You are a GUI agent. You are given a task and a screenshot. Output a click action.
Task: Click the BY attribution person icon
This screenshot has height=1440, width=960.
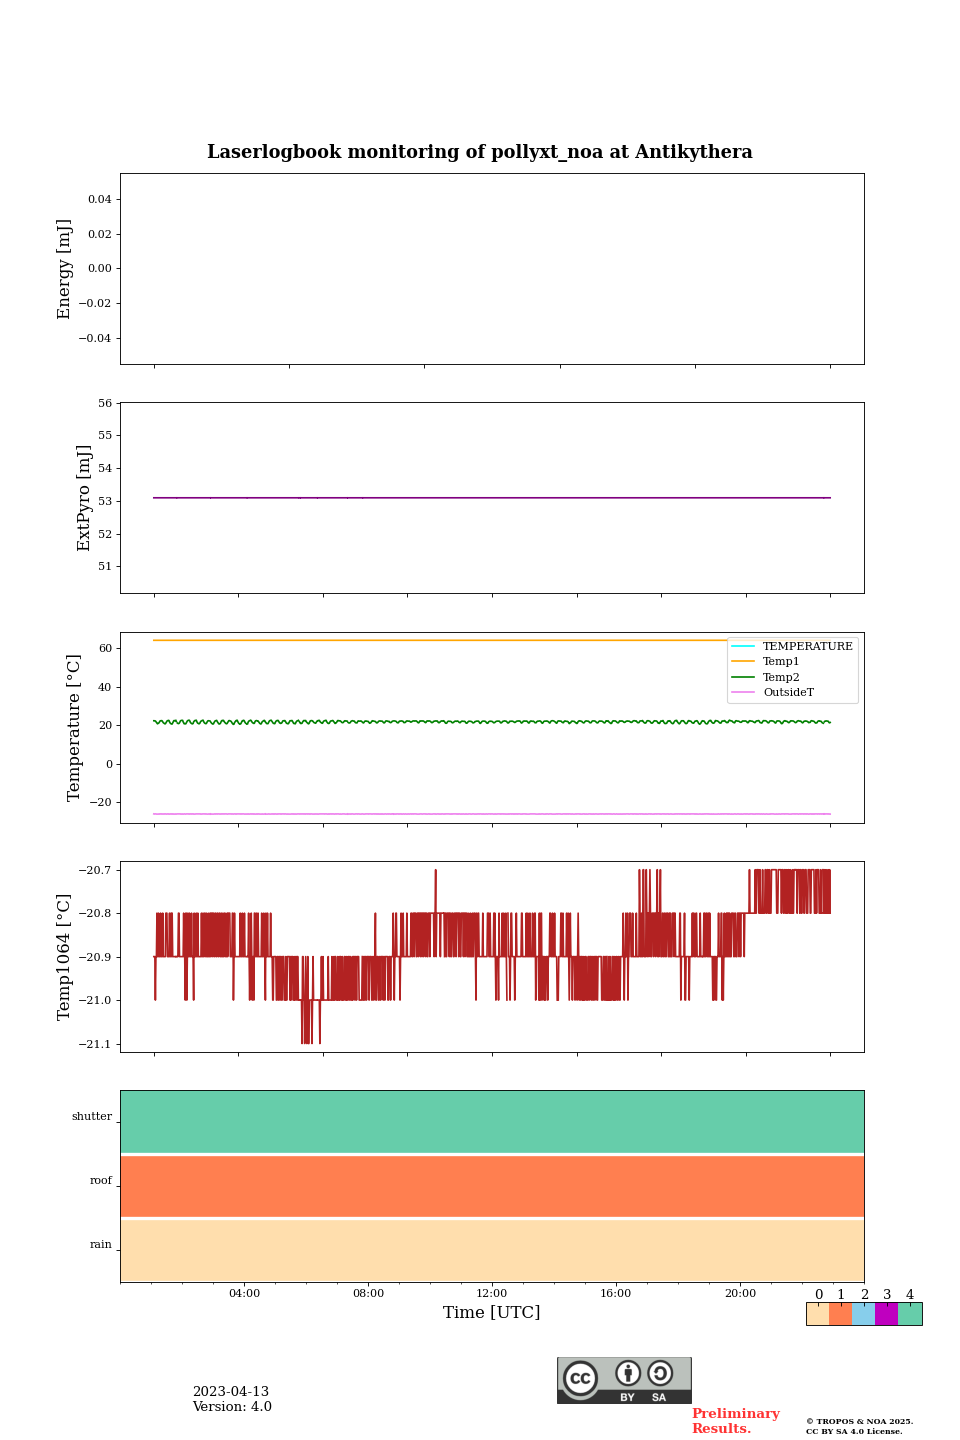coord(628,1373)
